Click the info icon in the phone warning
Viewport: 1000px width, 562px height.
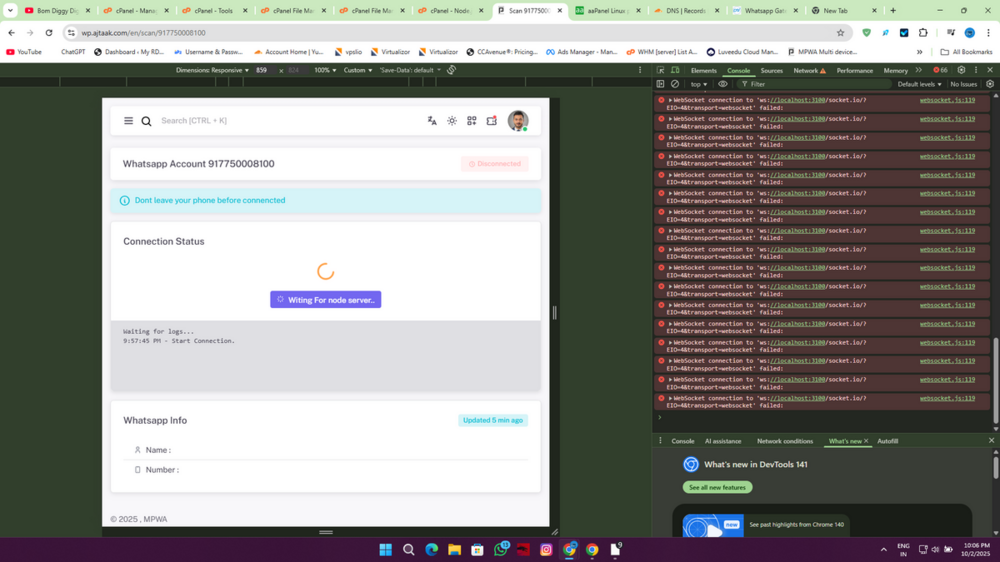(124, 200)
